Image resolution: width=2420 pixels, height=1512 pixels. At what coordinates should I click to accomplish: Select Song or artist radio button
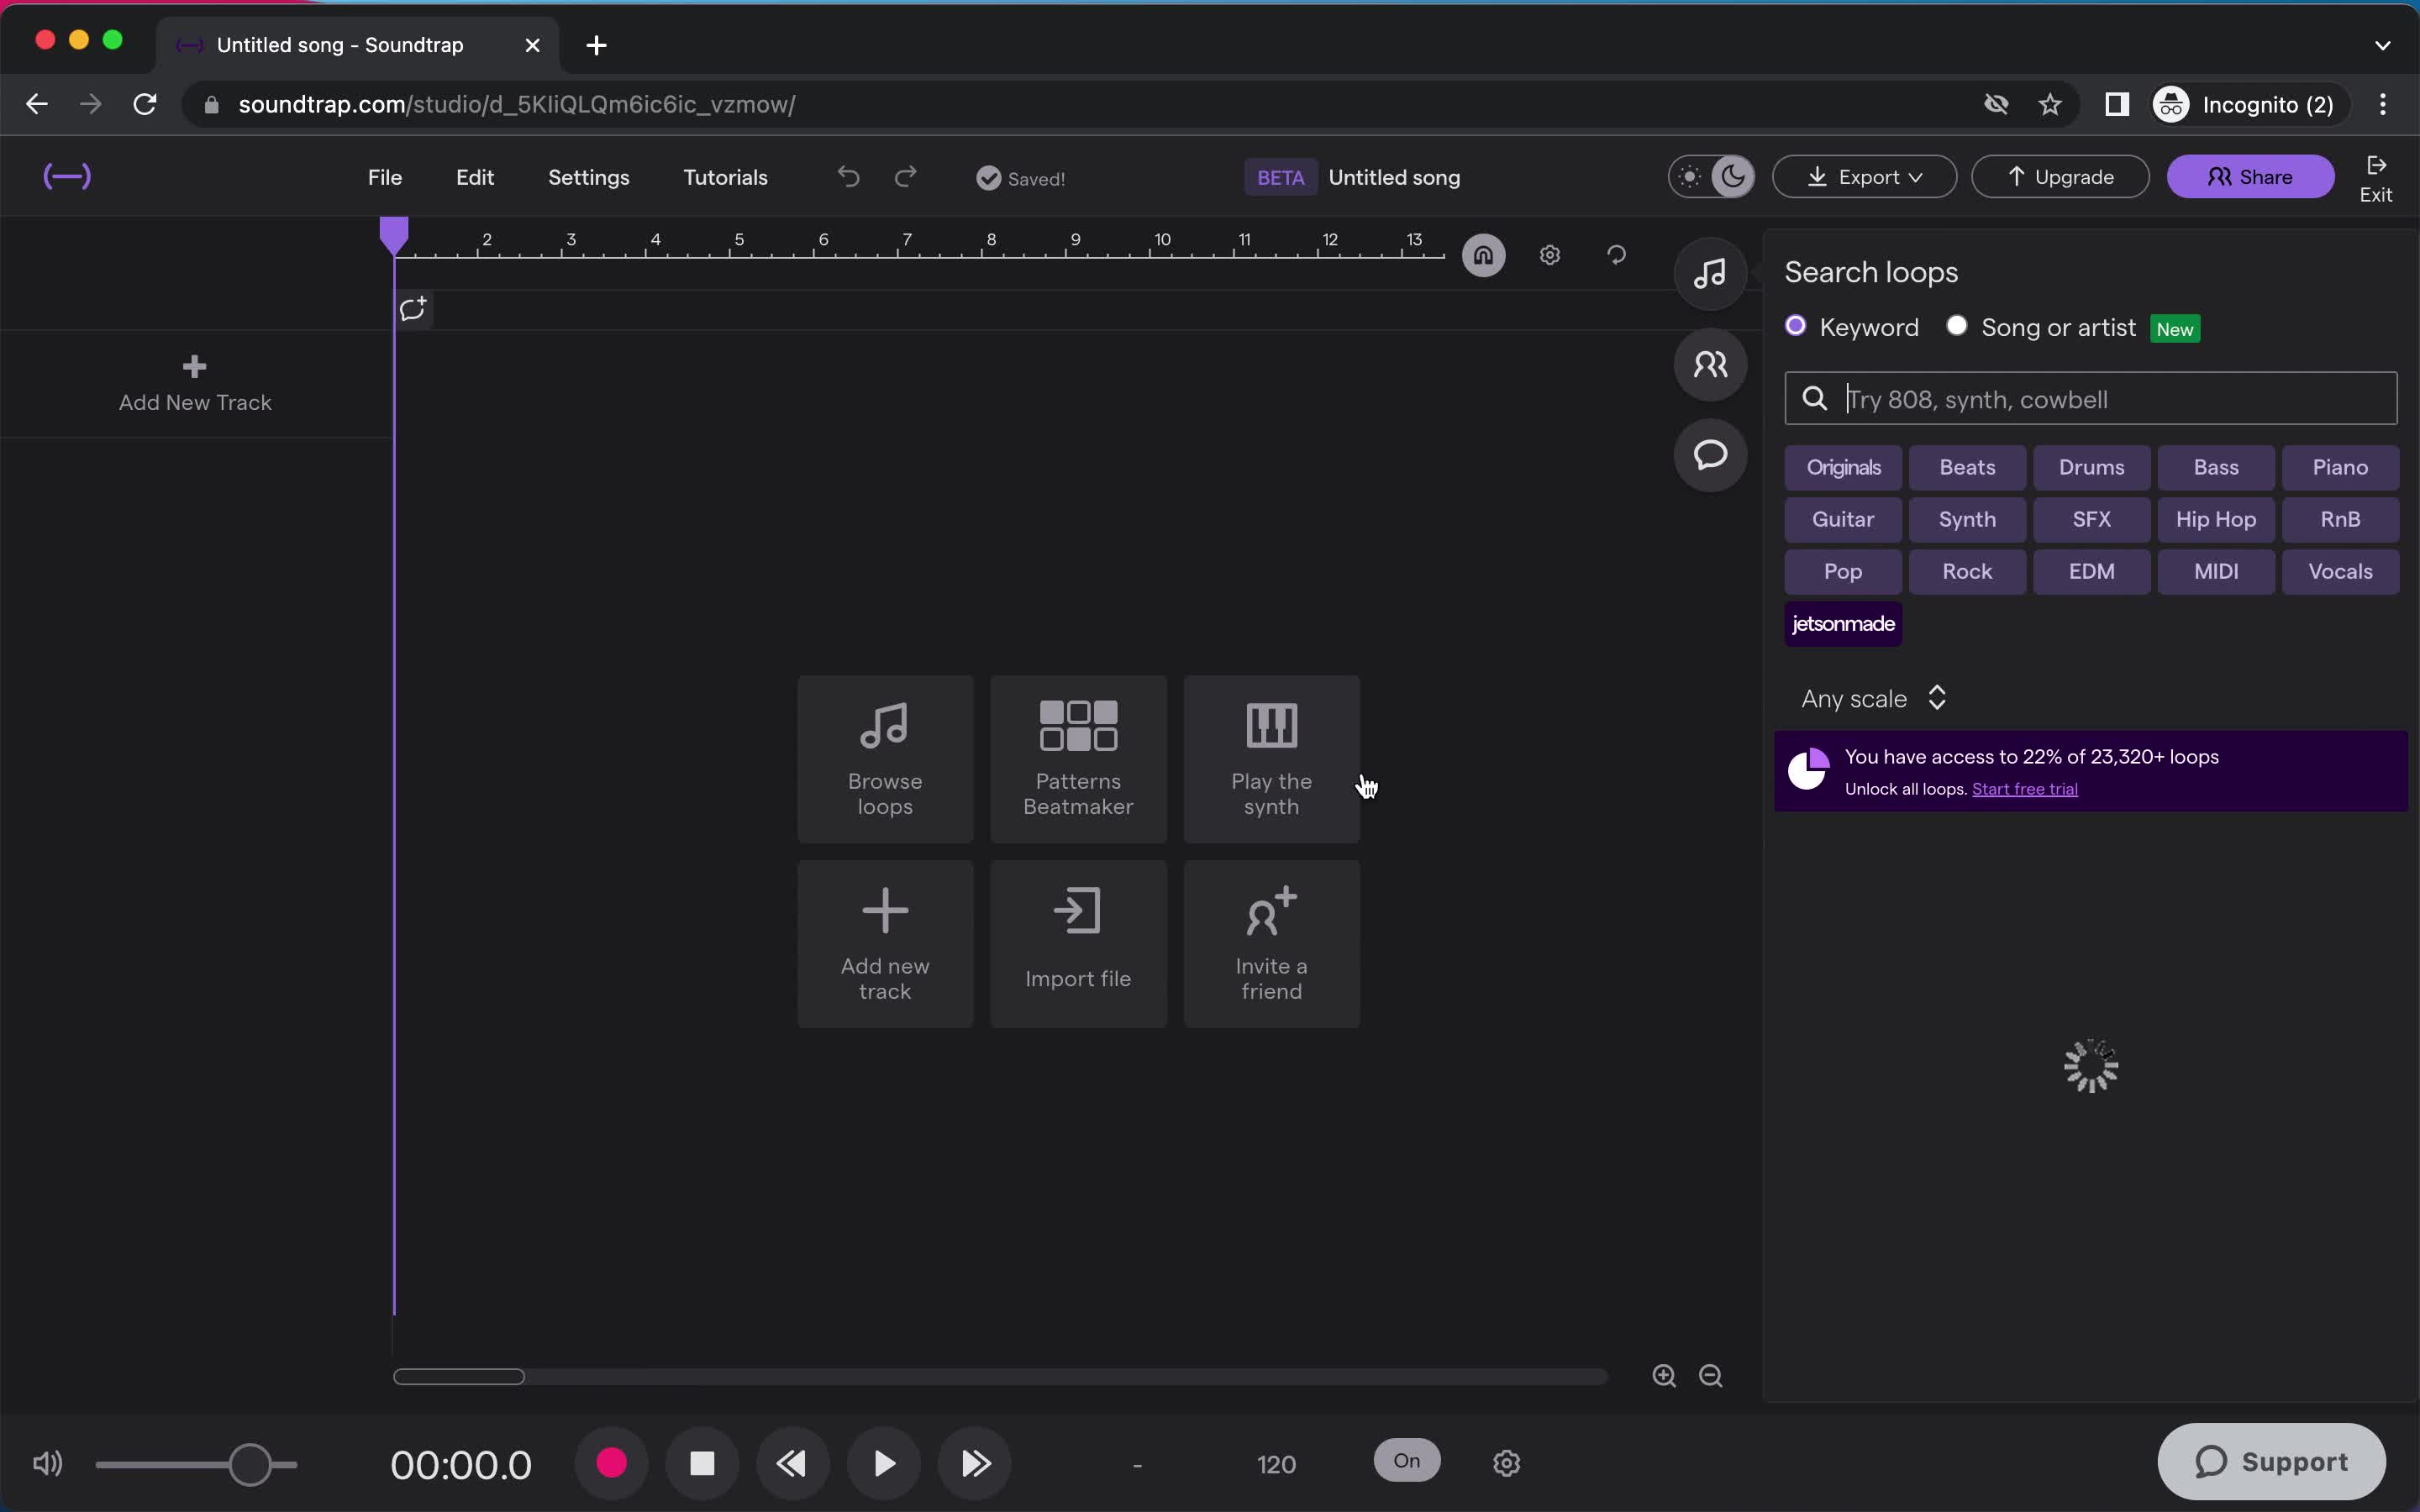1956,328
